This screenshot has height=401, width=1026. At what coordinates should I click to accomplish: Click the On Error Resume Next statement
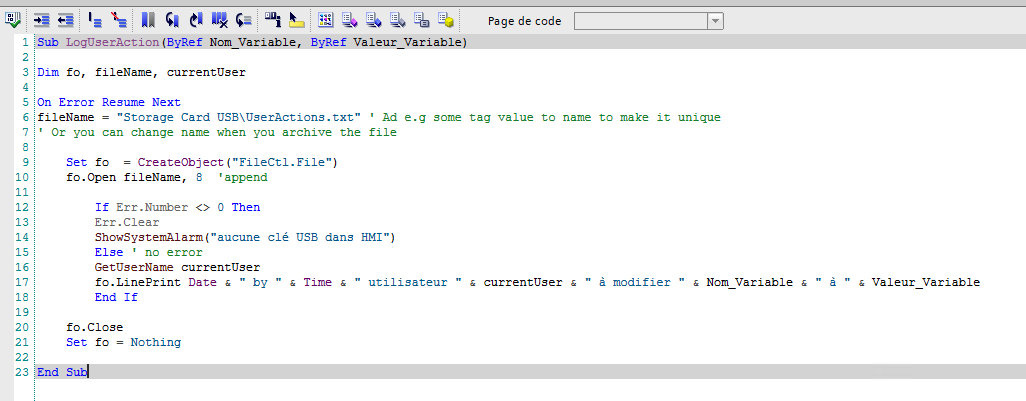click(109, 102)
